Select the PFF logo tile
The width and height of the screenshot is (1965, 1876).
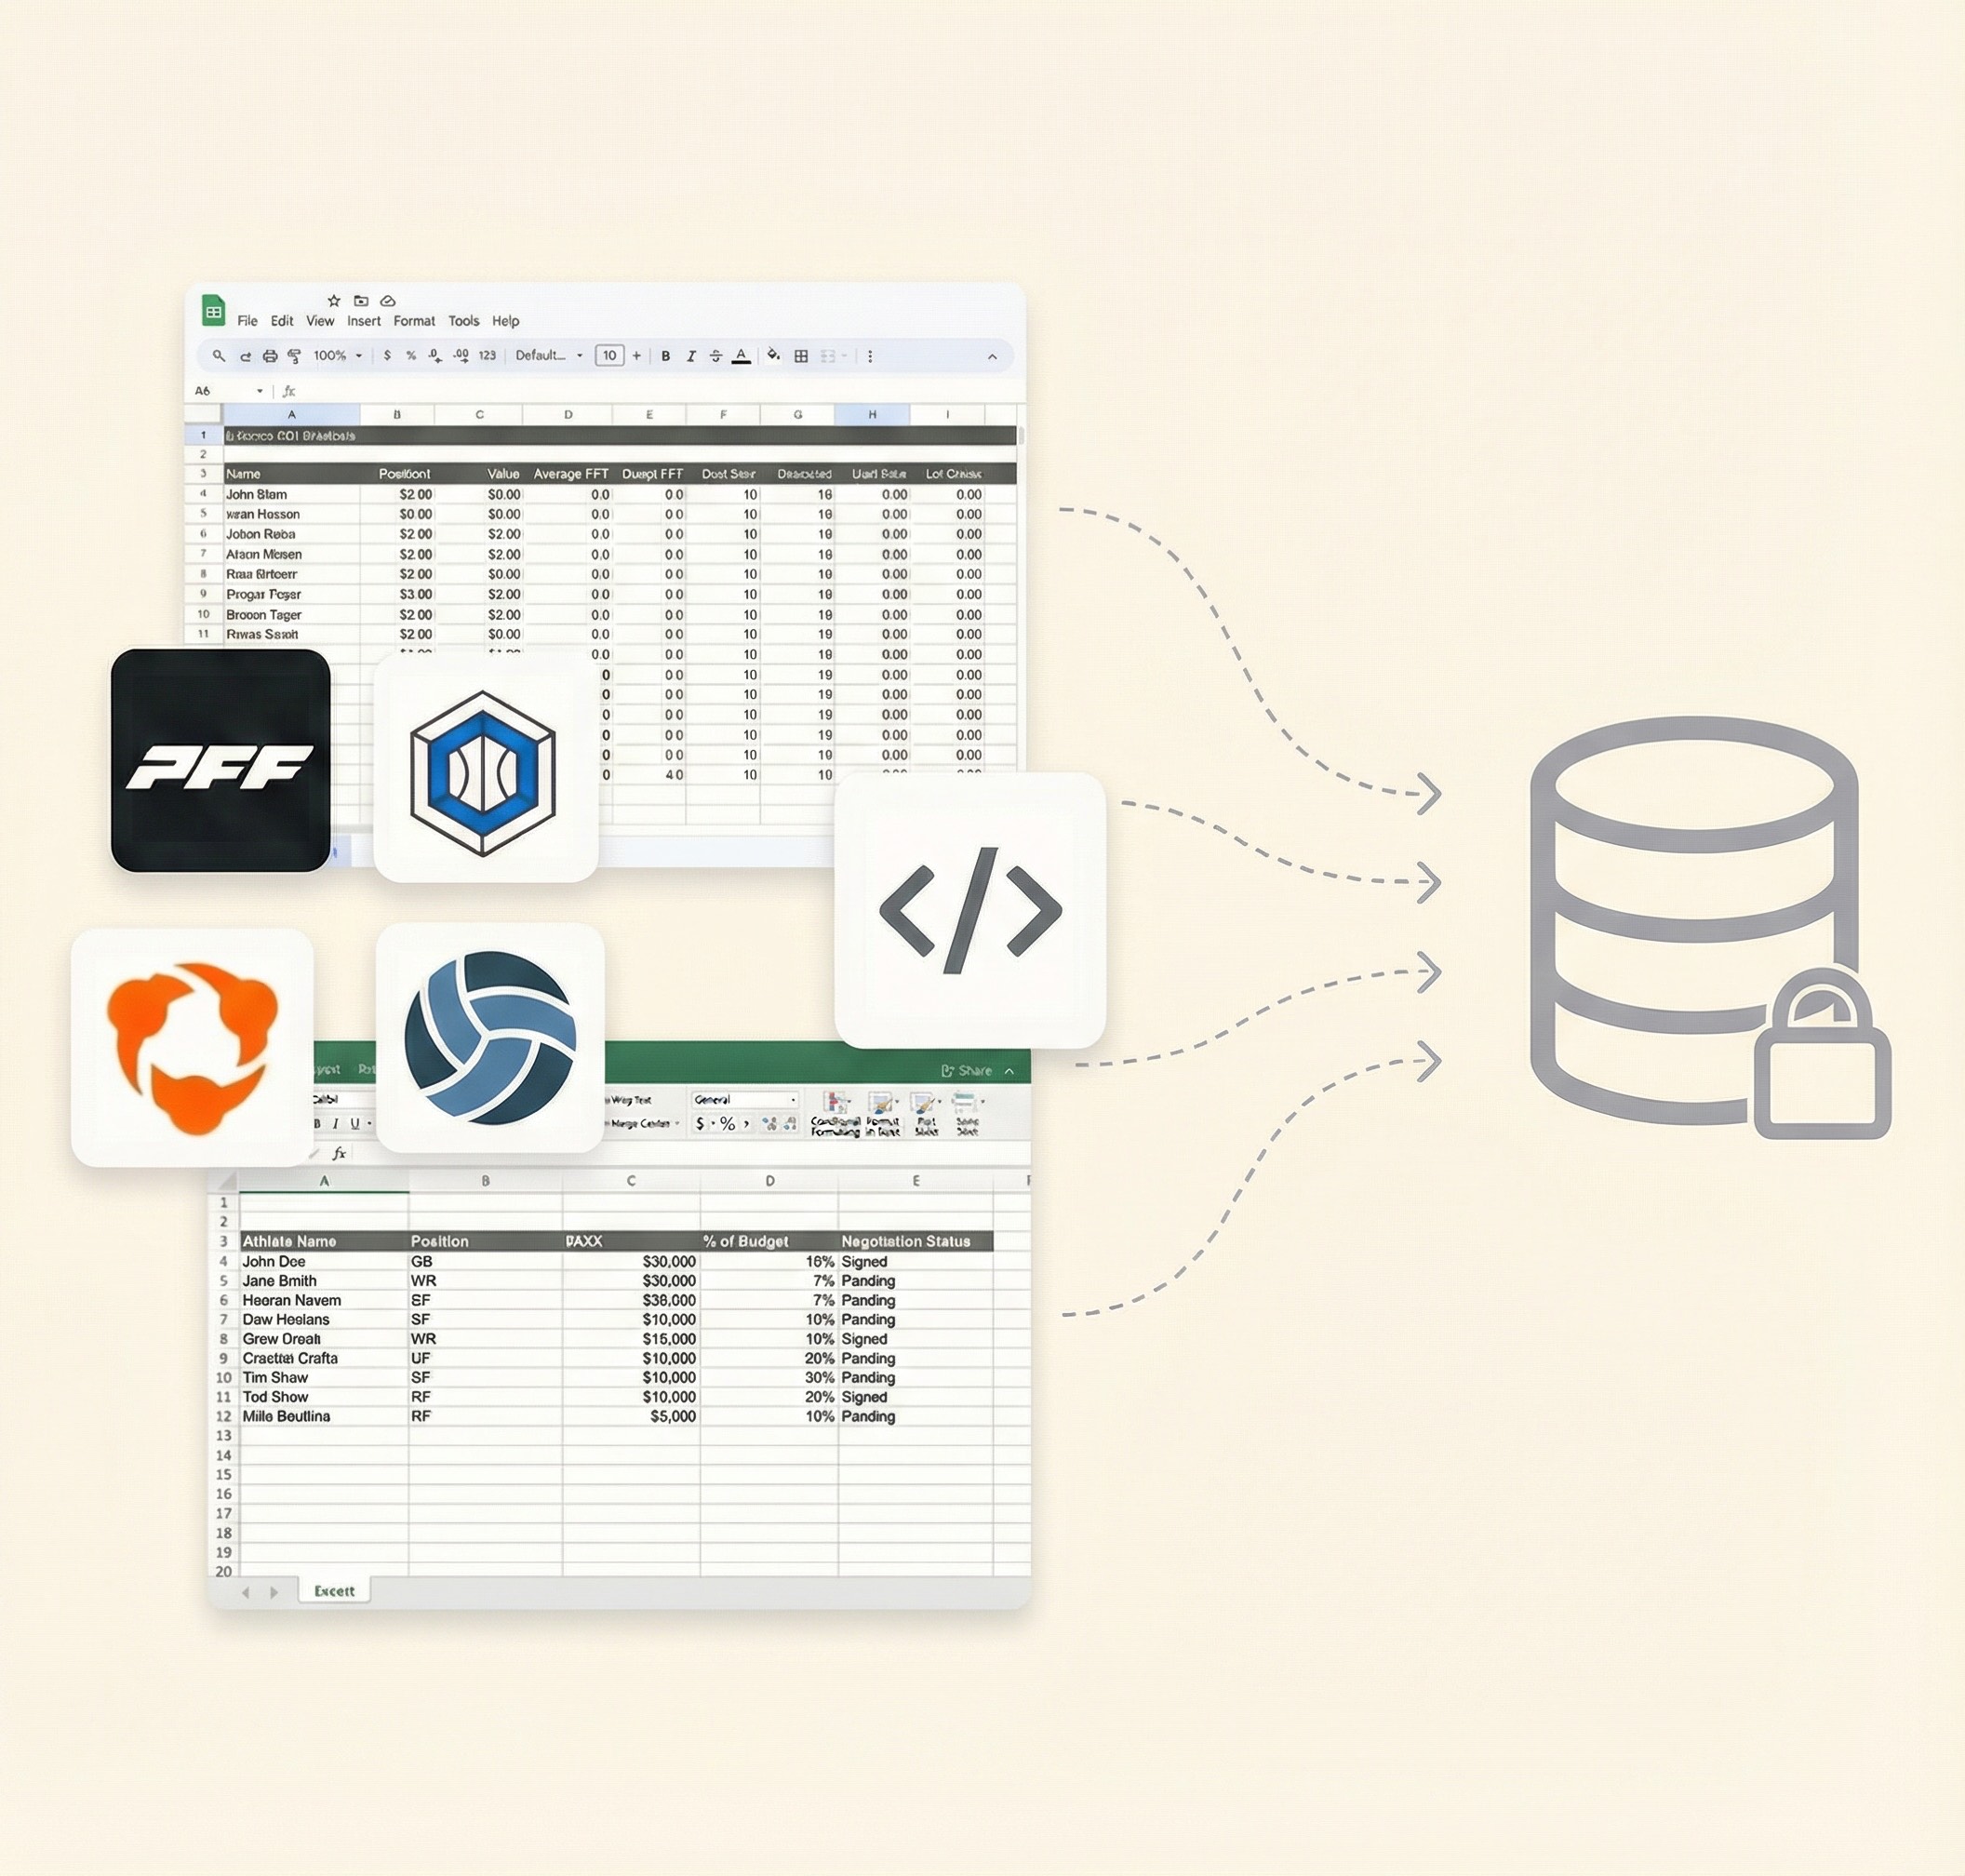coord(221,763)
